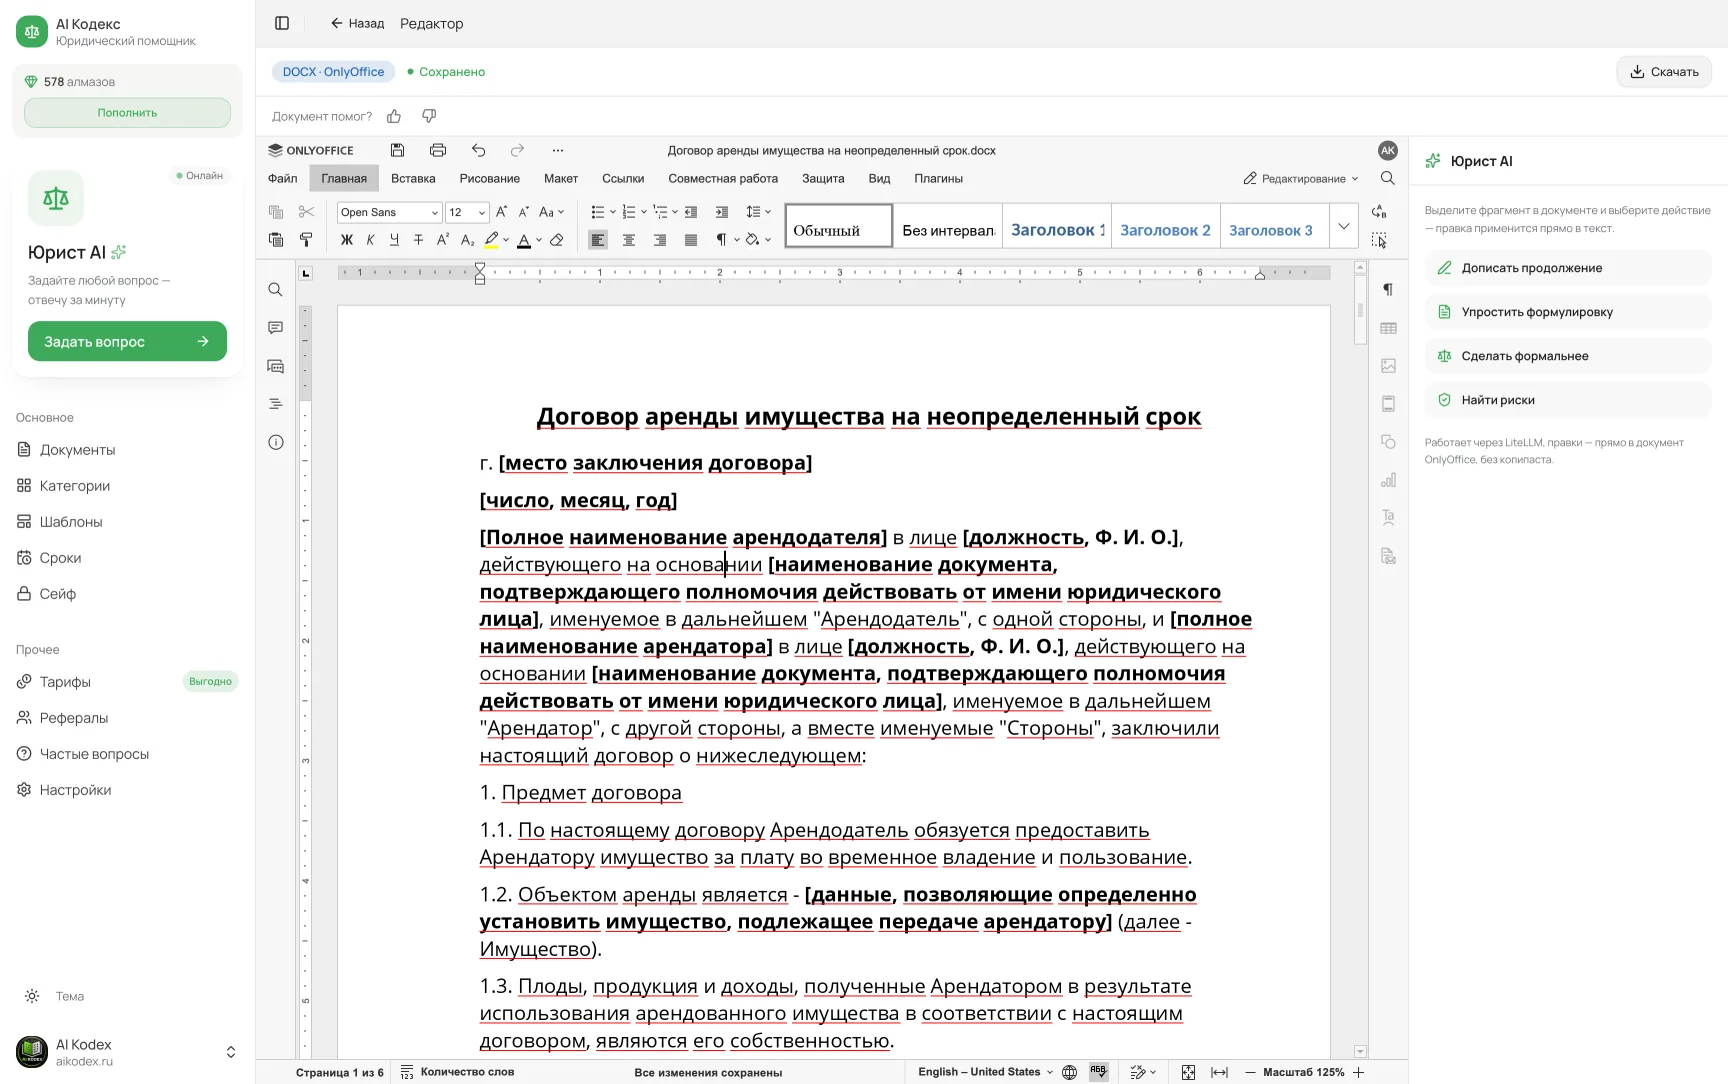The image size is (1728, 1084).
Task: Click the Clear style eraser icon
Action: pyautogui.click(x=557, y=240)
